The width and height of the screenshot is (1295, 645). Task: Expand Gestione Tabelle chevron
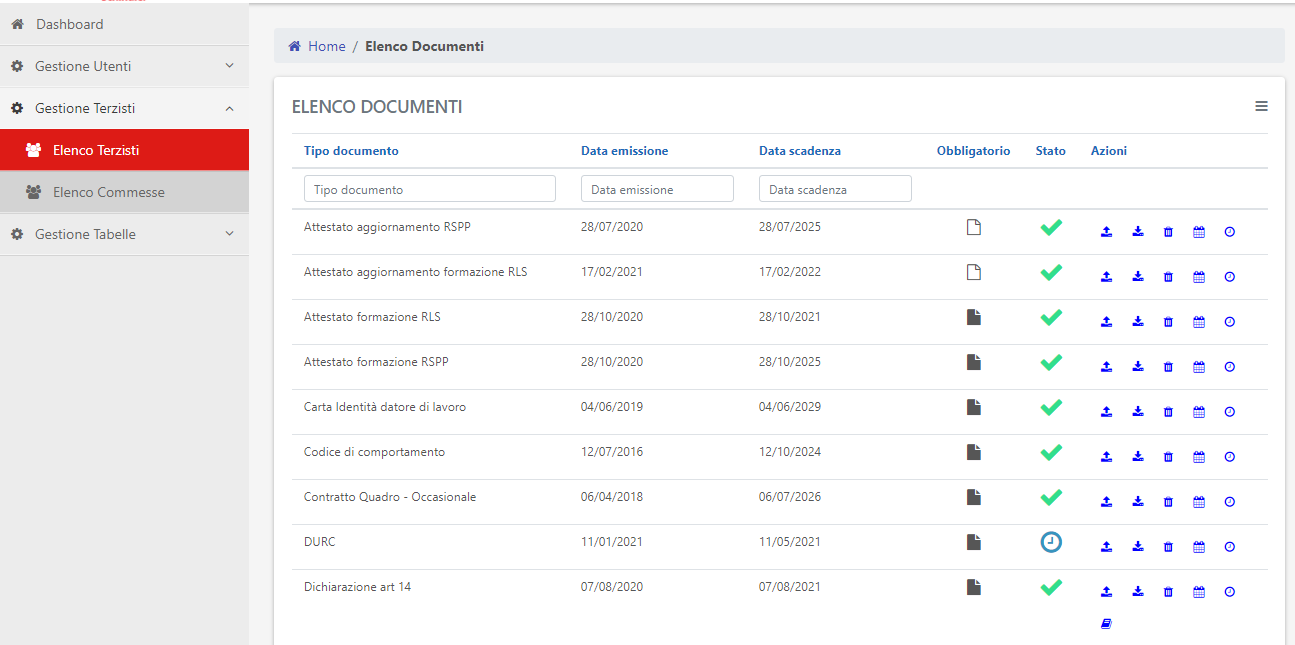(x=229, y=234)
